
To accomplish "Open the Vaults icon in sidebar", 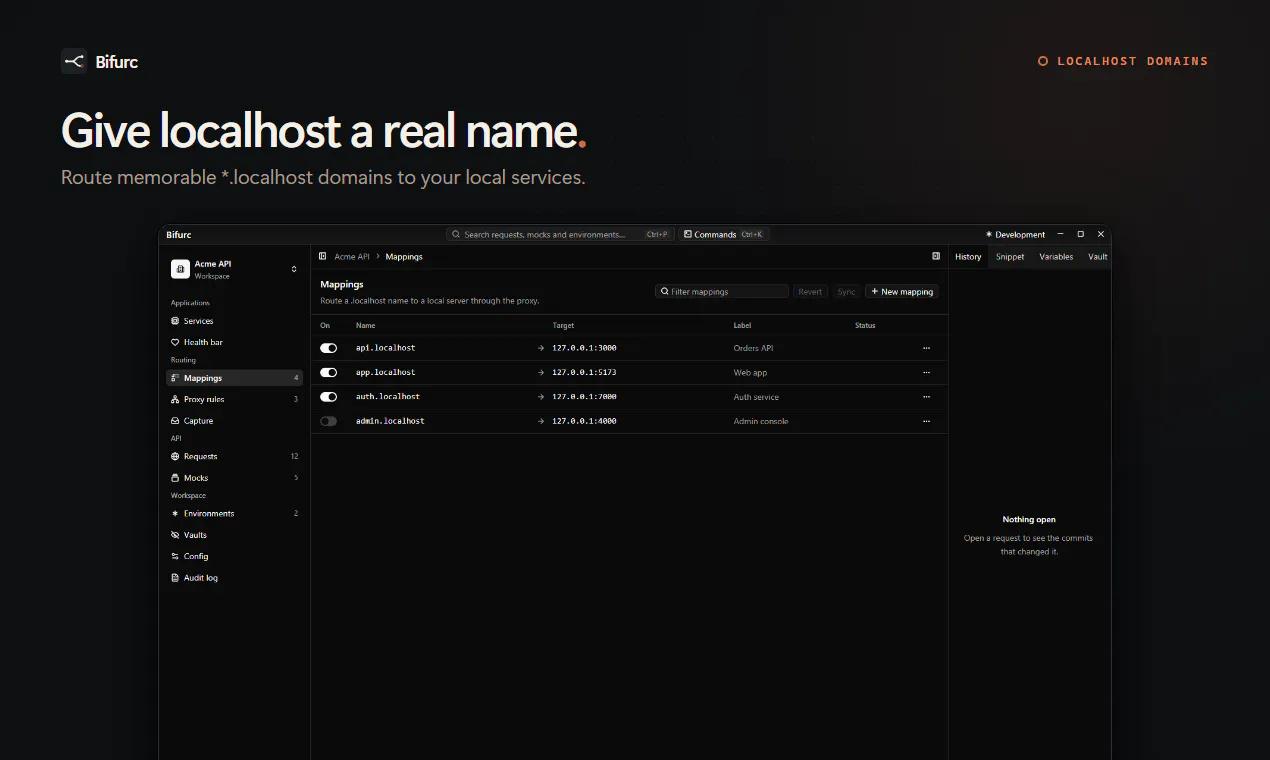I will tap(175, 535).
